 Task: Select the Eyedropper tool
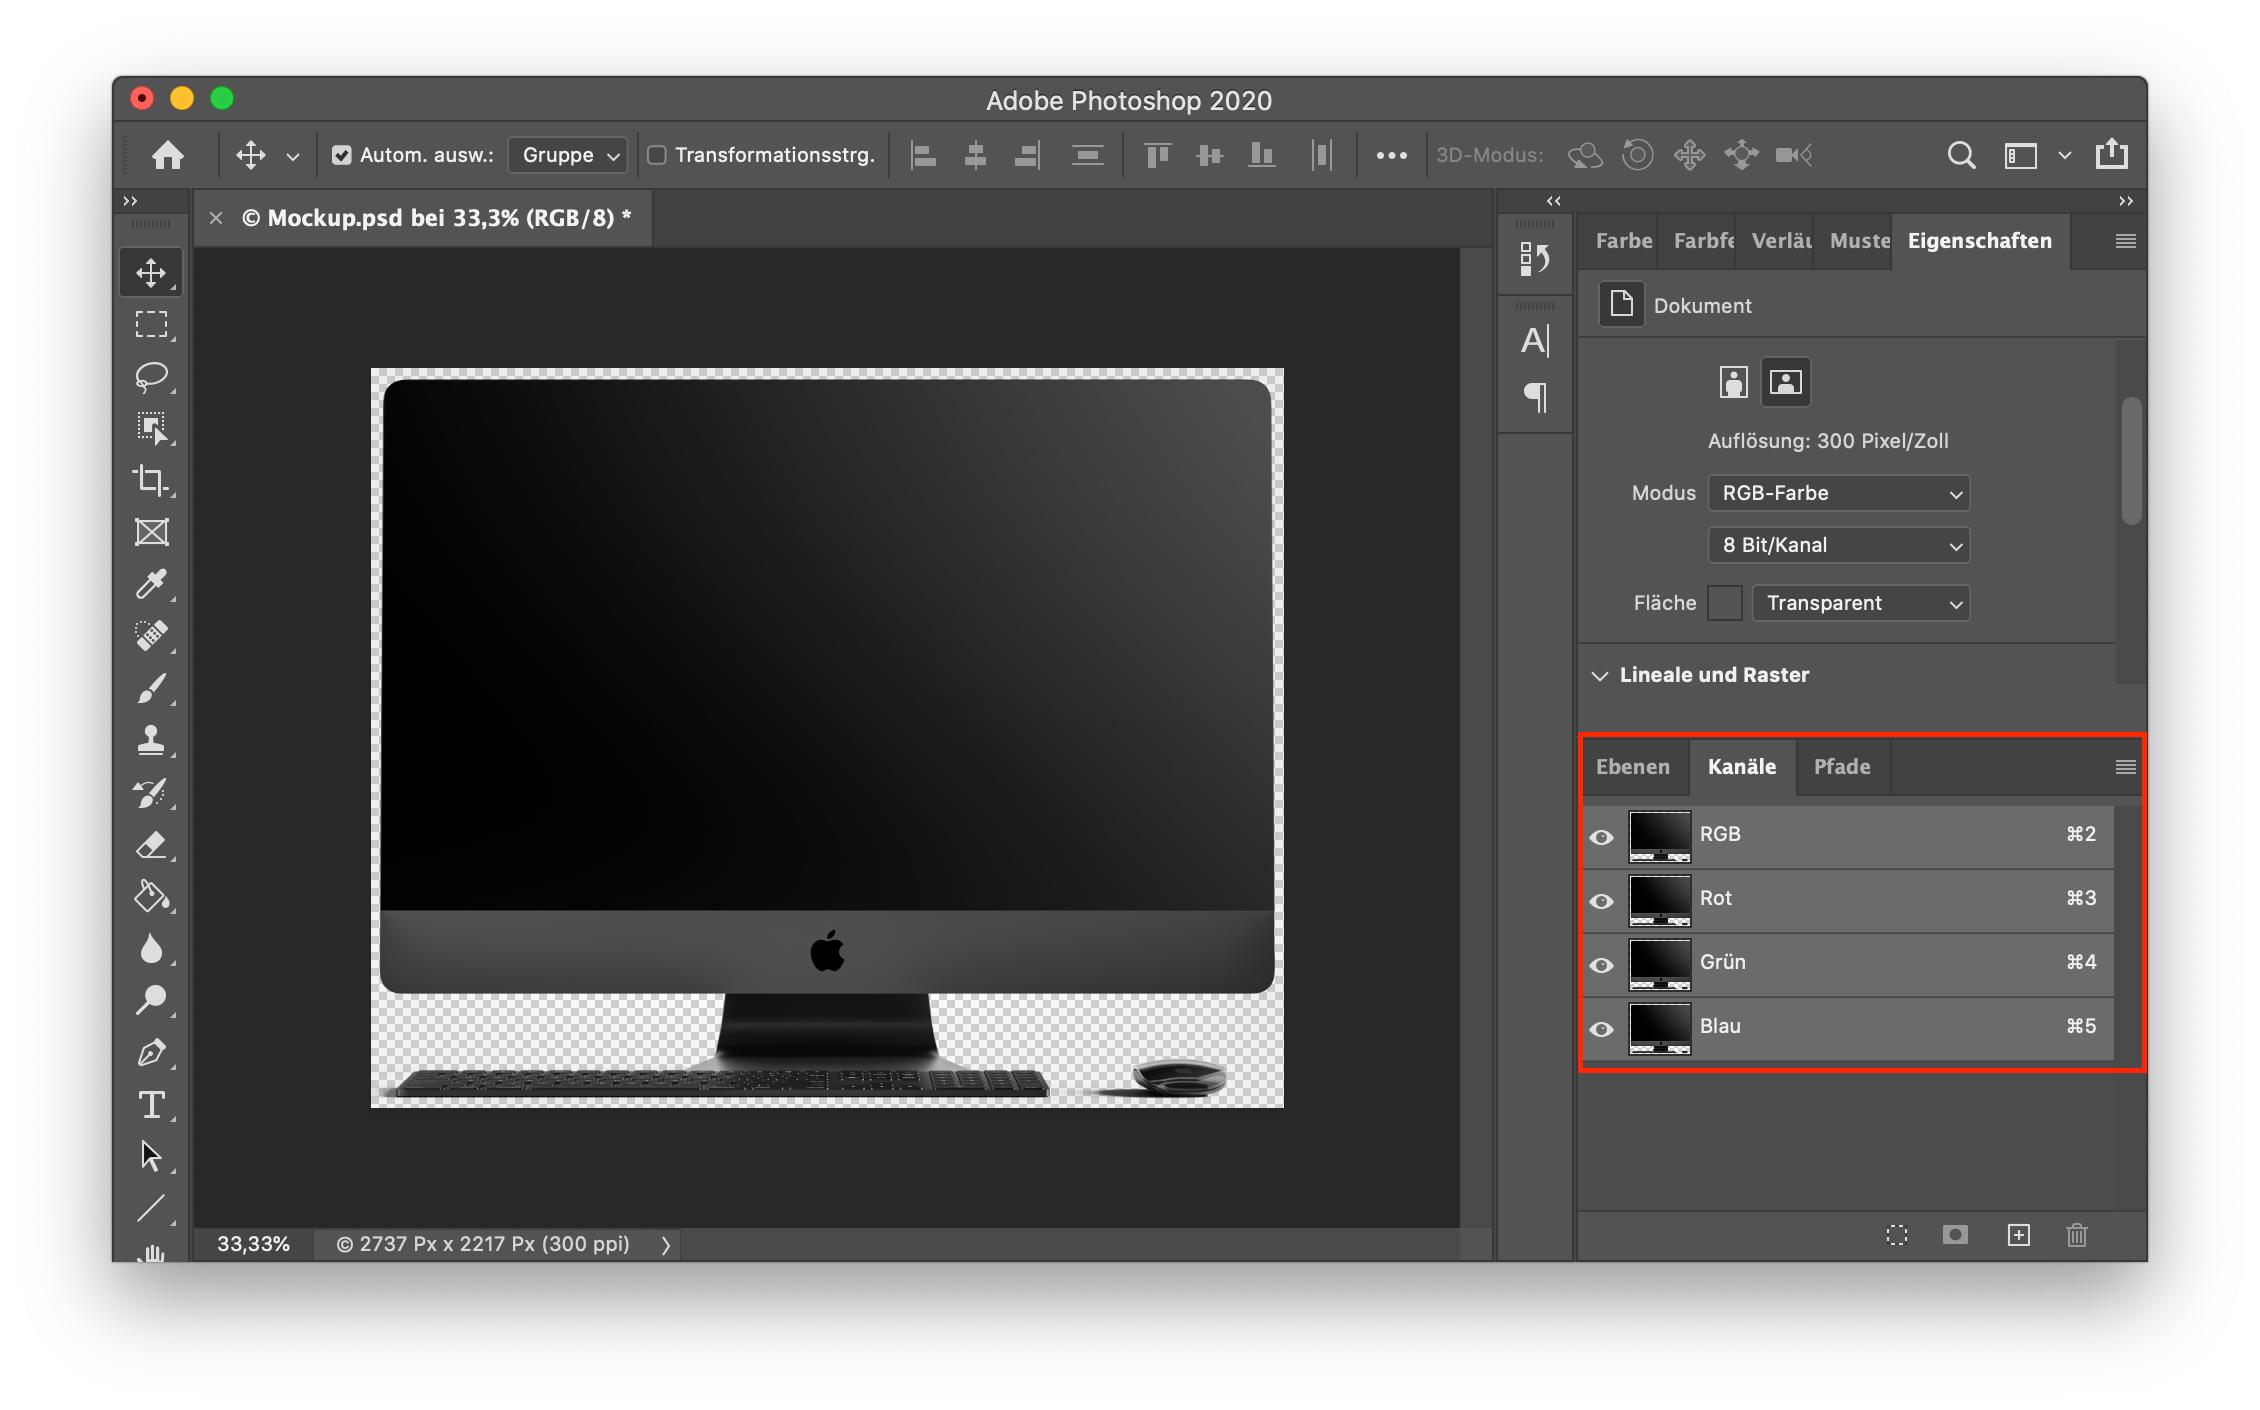pyautogui.click(x=152, y=585)
